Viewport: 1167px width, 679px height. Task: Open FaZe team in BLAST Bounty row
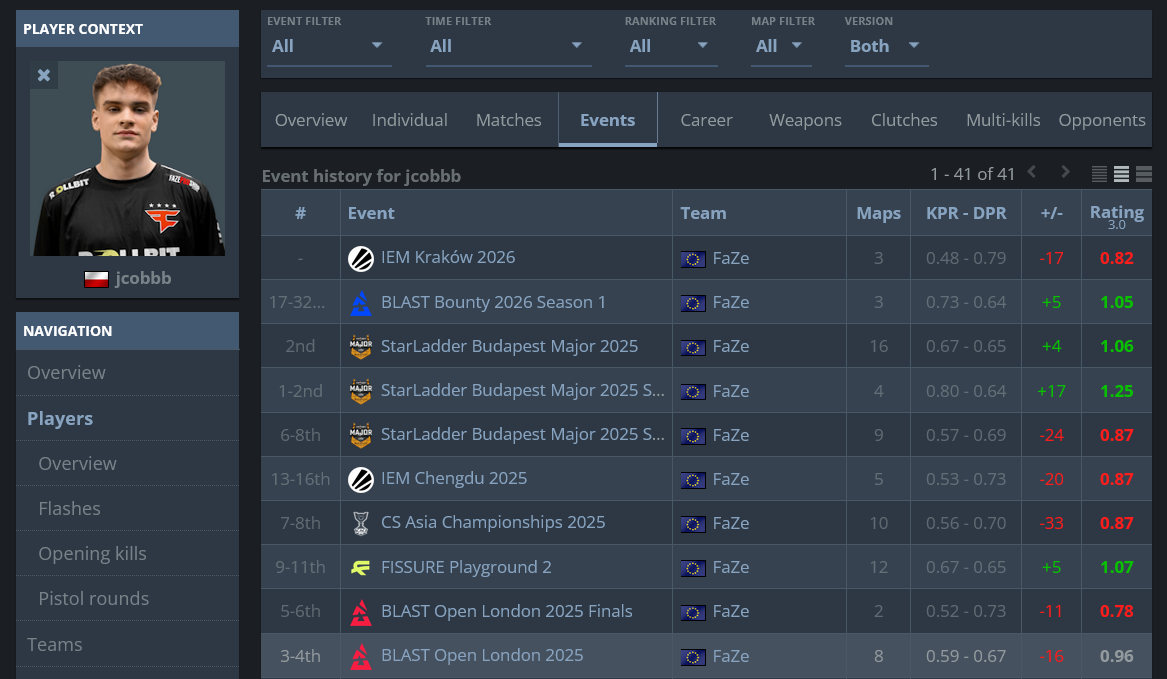click(x=730, y=302)
